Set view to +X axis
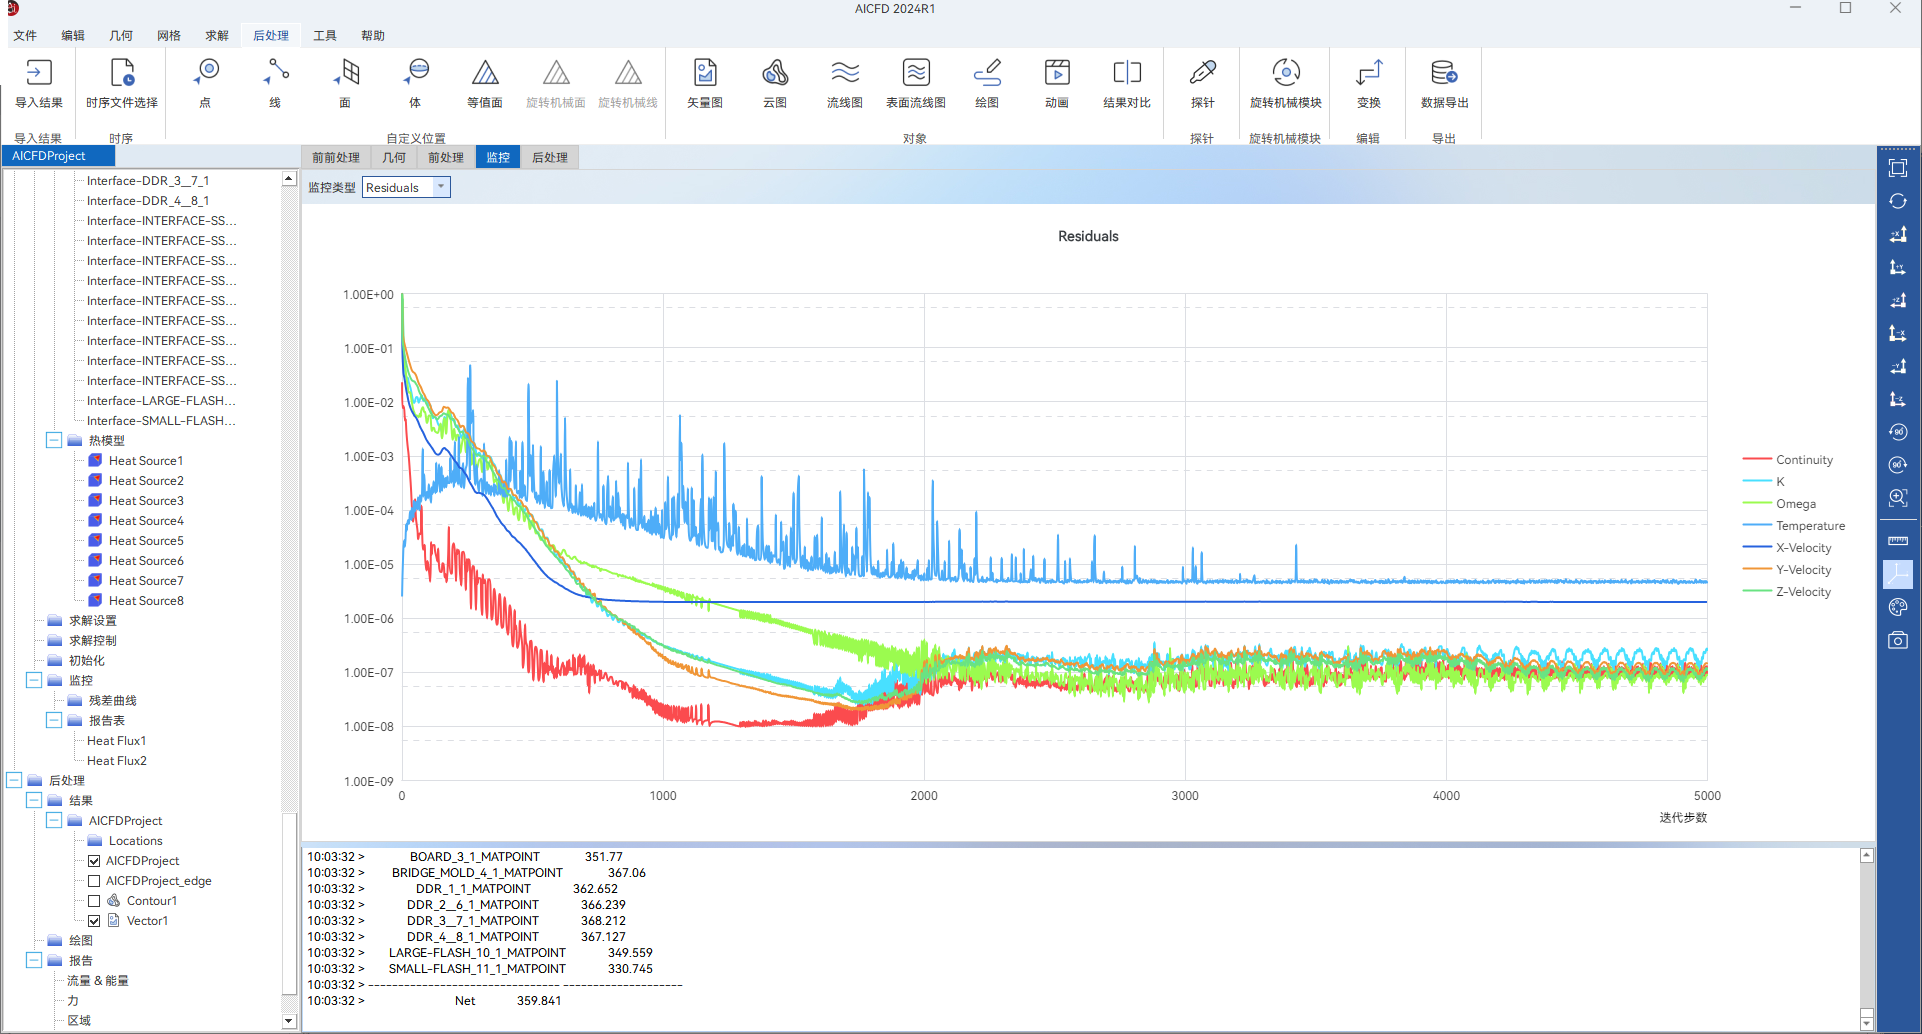The width and height of the screenshot is (1922, 1034). (x=1898, y=234)
